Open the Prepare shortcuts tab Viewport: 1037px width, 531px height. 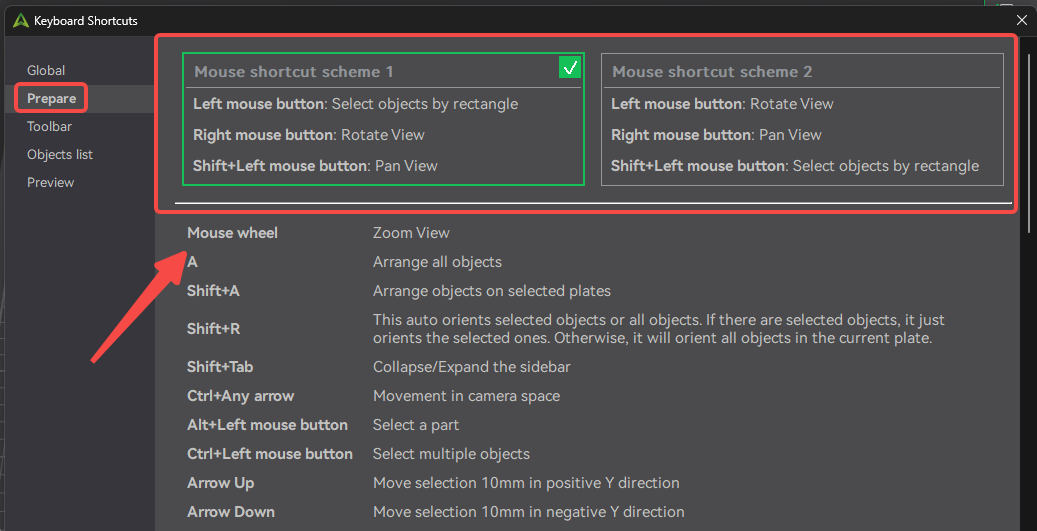pyautogui.click(x=52, y=99)
